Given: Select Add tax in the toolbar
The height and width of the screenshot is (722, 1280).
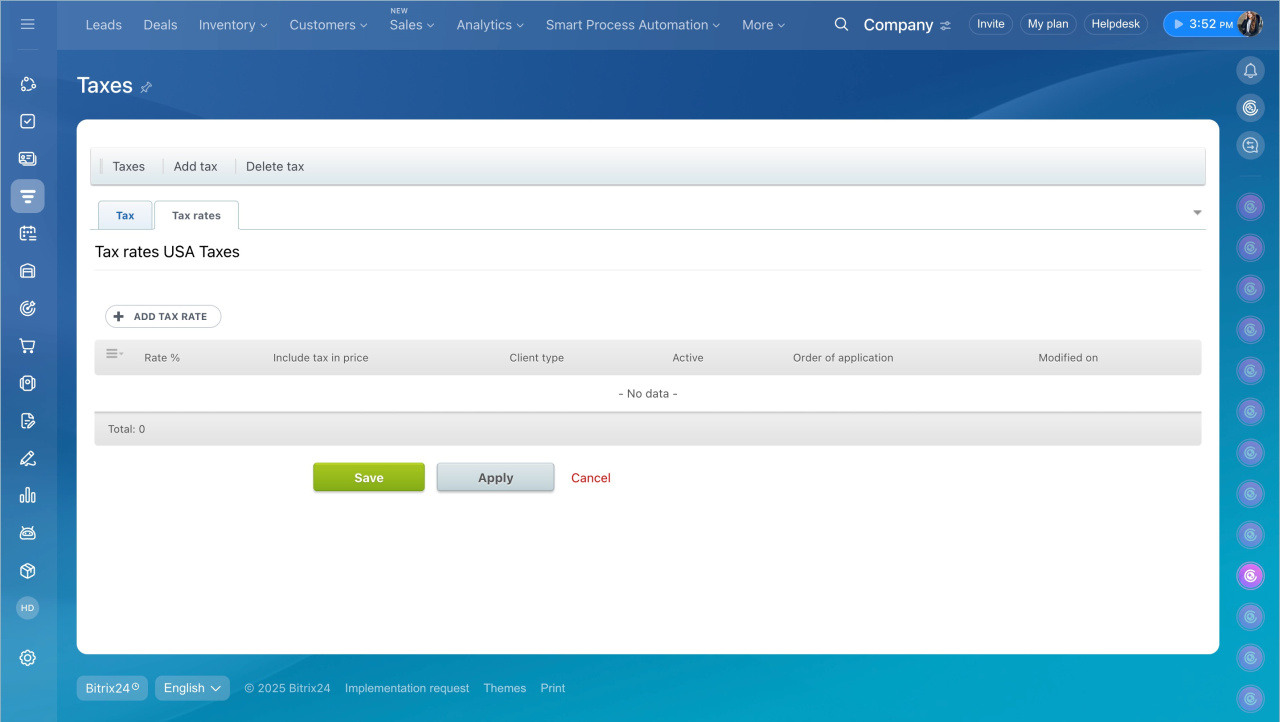Looking at the screenshot, I should (195, 167).
